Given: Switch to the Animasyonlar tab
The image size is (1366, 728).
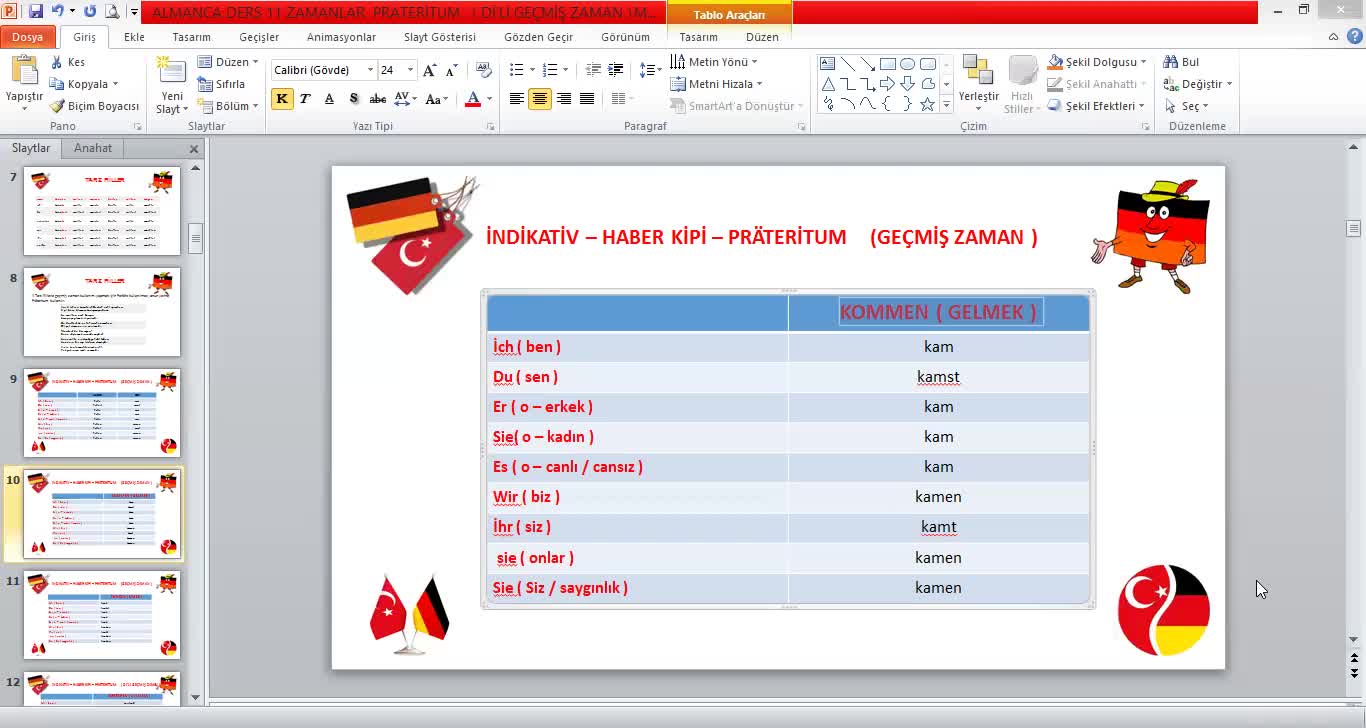Looking at the screenshot, I should coord(342,37).
